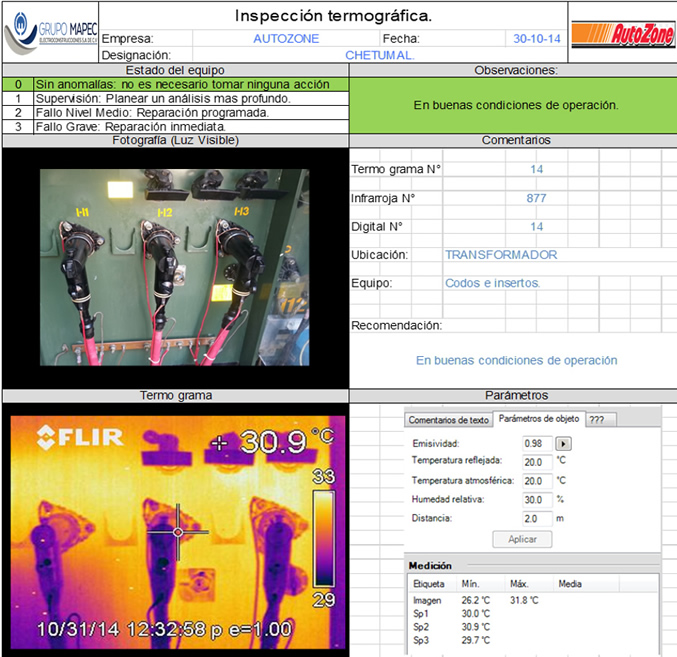
Task: Select the visible light transformer photograph
Action: point(175,267)
